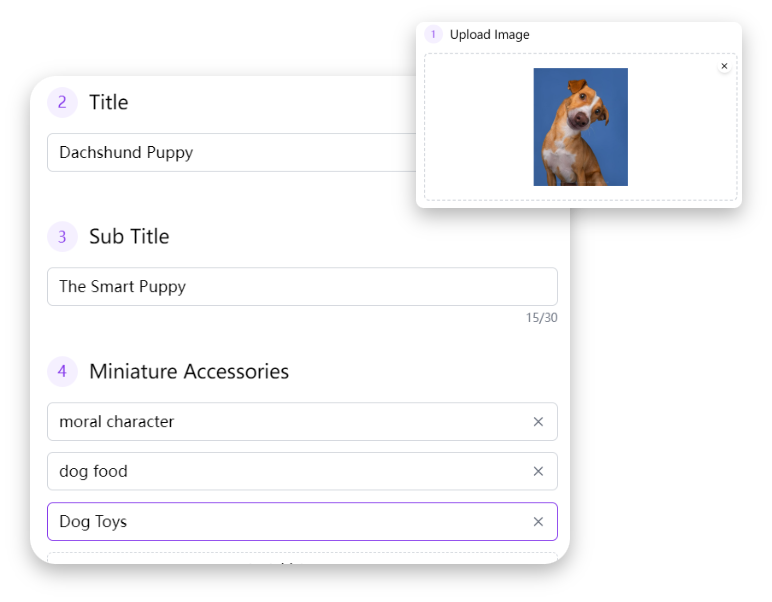The height and width of the screenshot is (602, 772).
Task: Click the 'Title' section heading
Action: (x=108, y=102)
